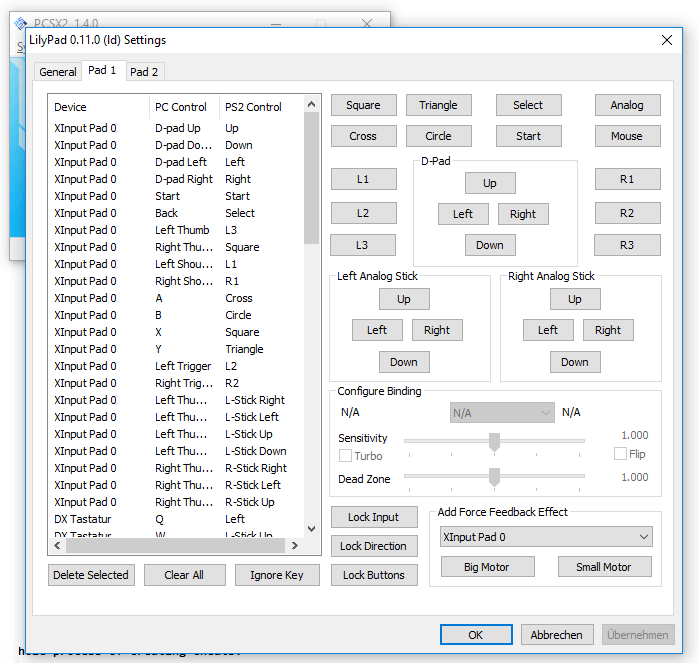
Task: Bind the Cross button
Action: pos(363,136)
